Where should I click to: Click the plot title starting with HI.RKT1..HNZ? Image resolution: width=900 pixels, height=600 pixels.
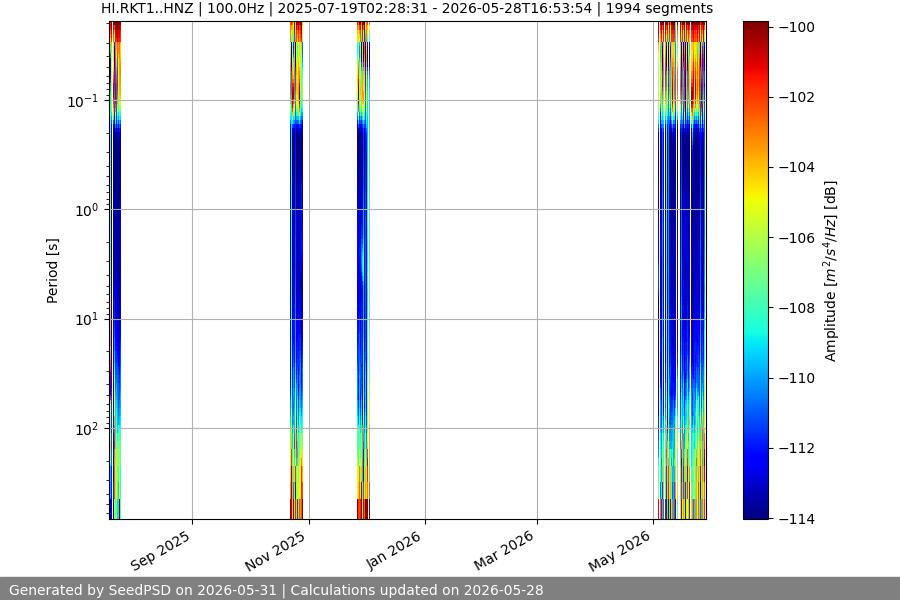point(407,9)
